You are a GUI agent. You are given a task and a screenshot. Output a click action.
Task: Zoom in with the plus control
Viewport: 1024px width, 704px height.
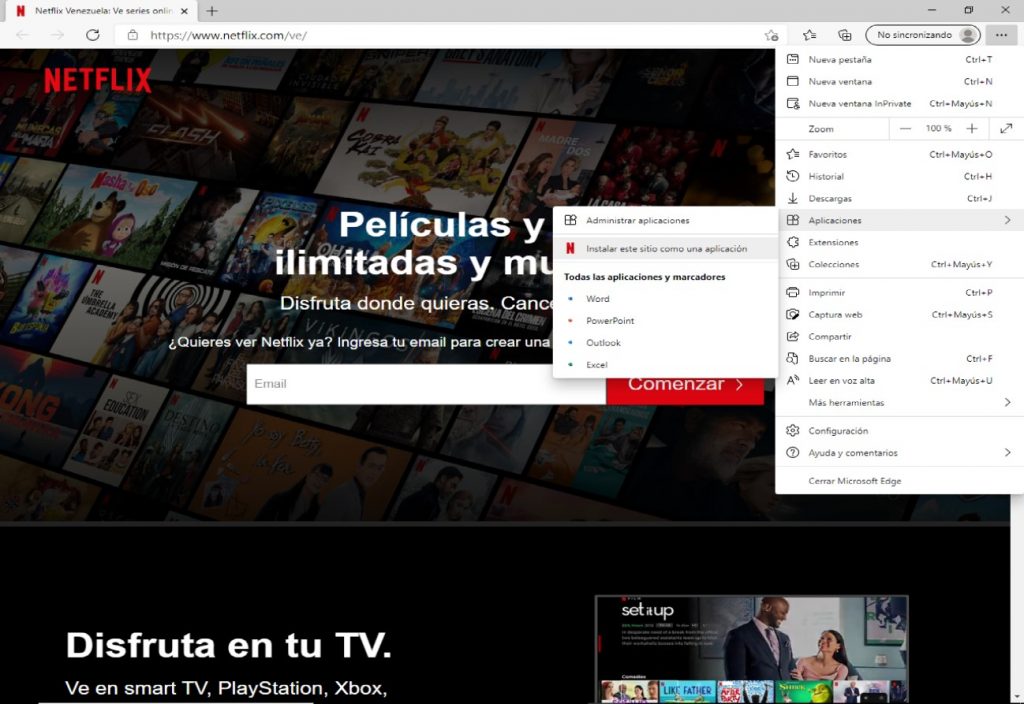click(971, 128)
